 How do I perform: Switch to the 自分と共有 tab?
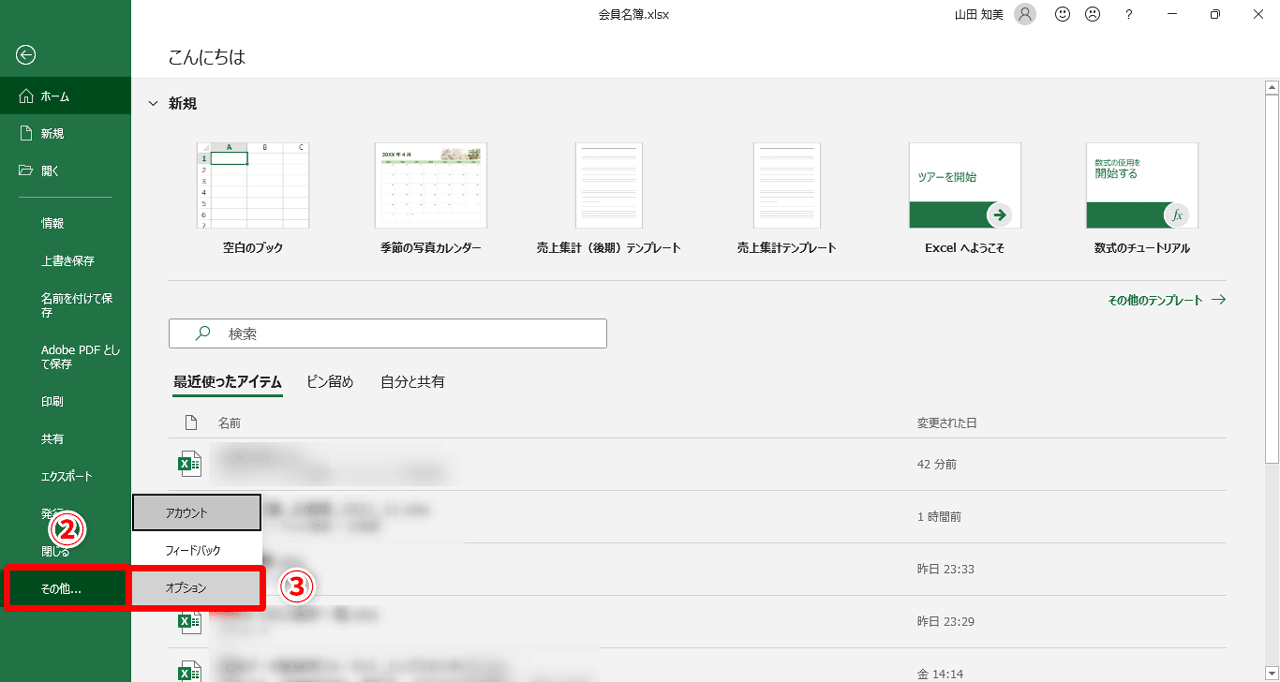tap(412, 381)
